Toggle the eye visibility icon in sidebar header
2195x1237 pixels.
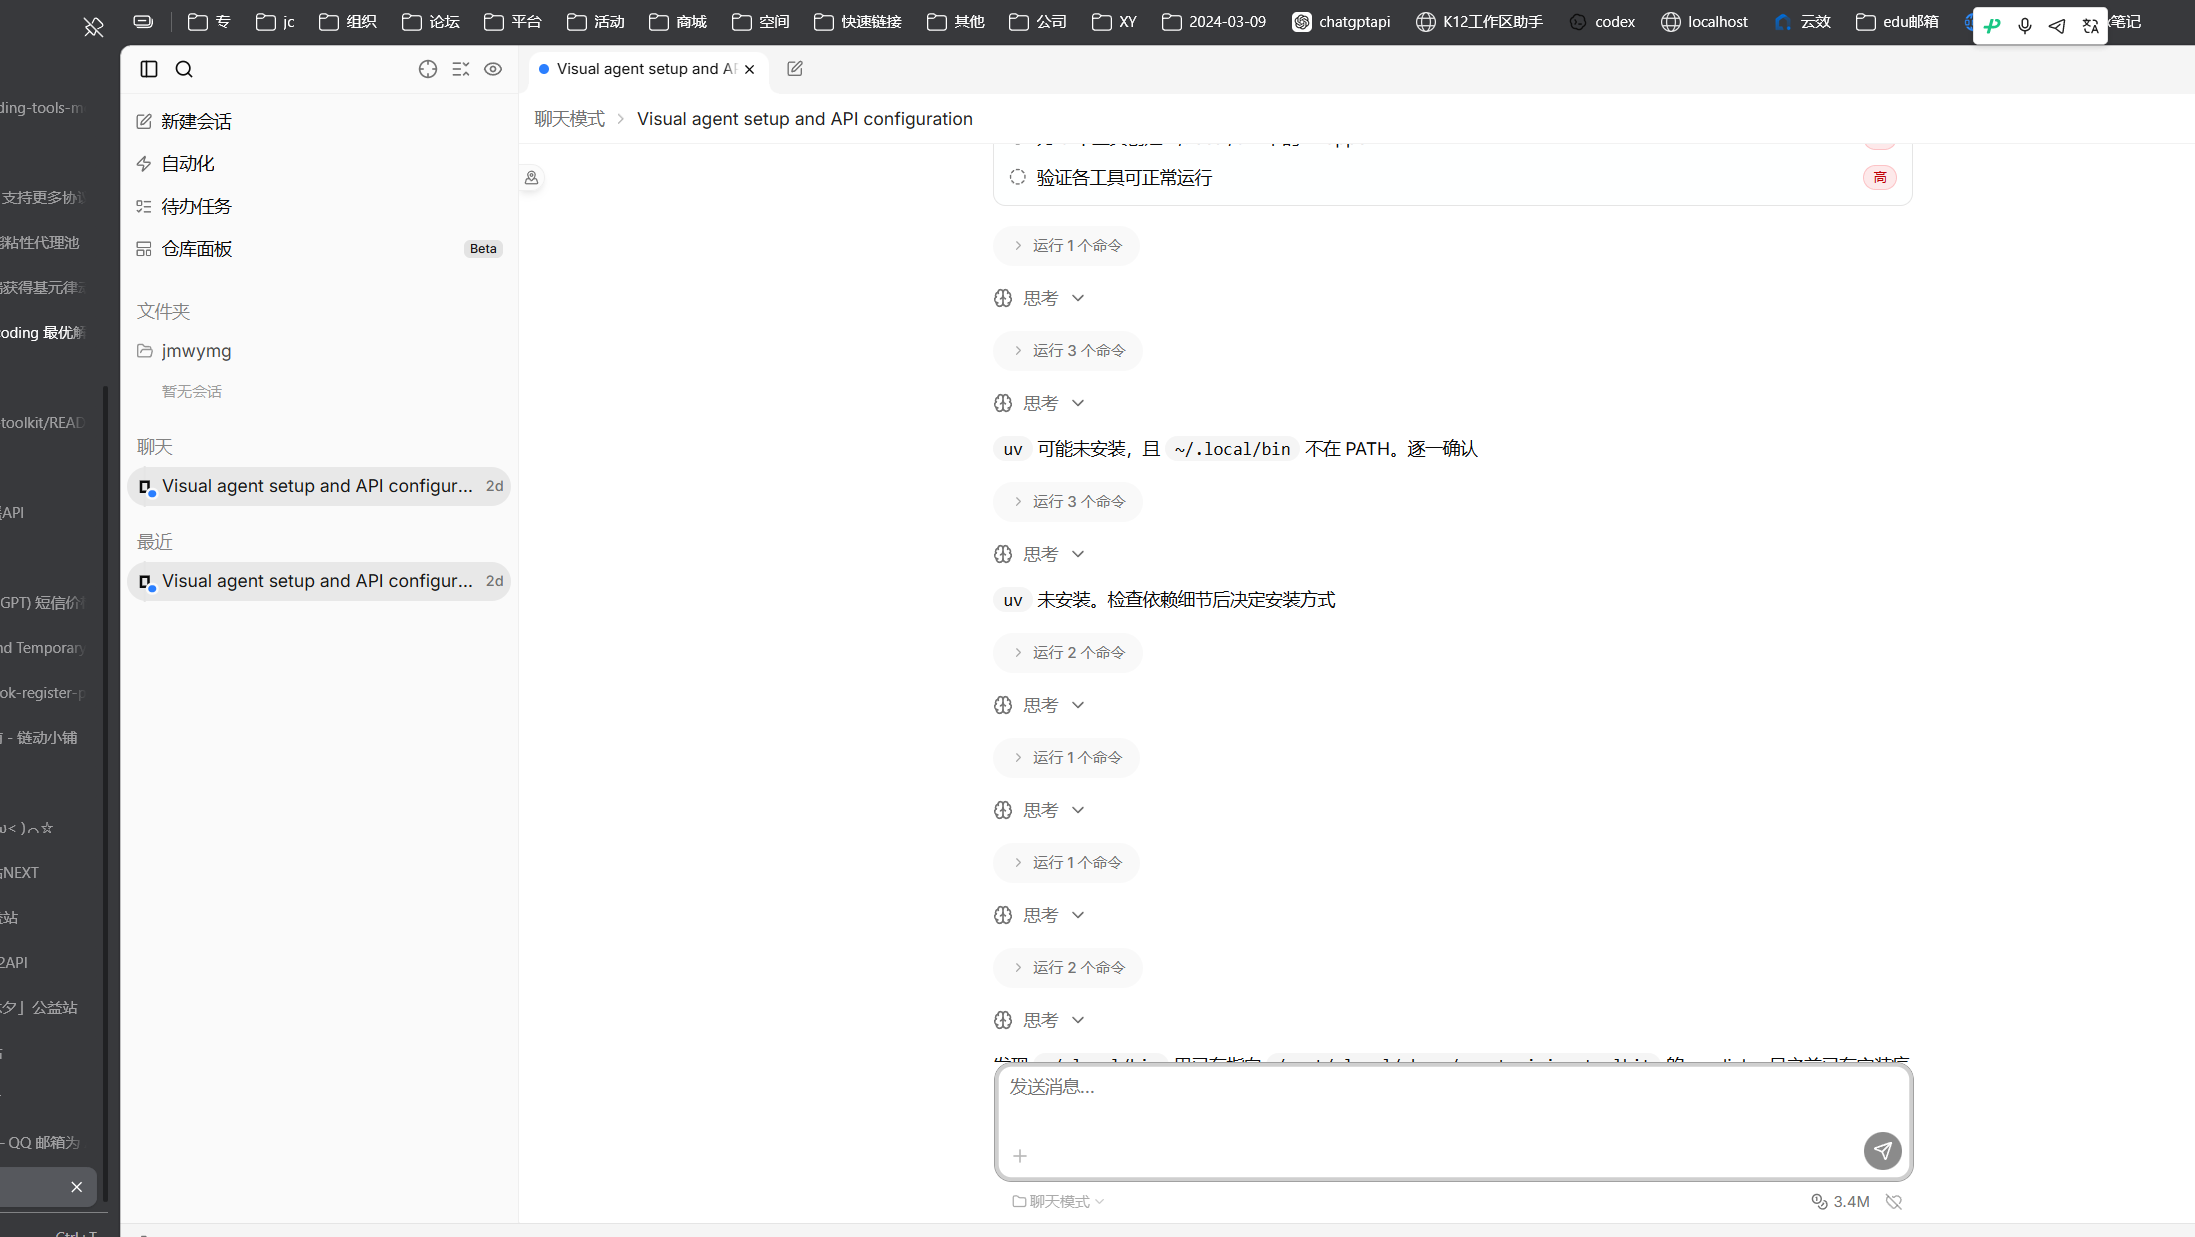(493, 69)
